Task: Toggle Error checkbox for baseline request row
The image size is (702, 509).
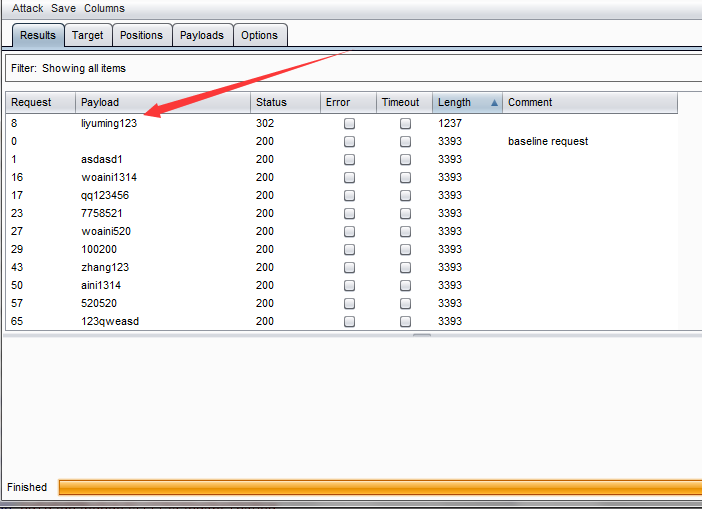Action: tap(349, 141)
